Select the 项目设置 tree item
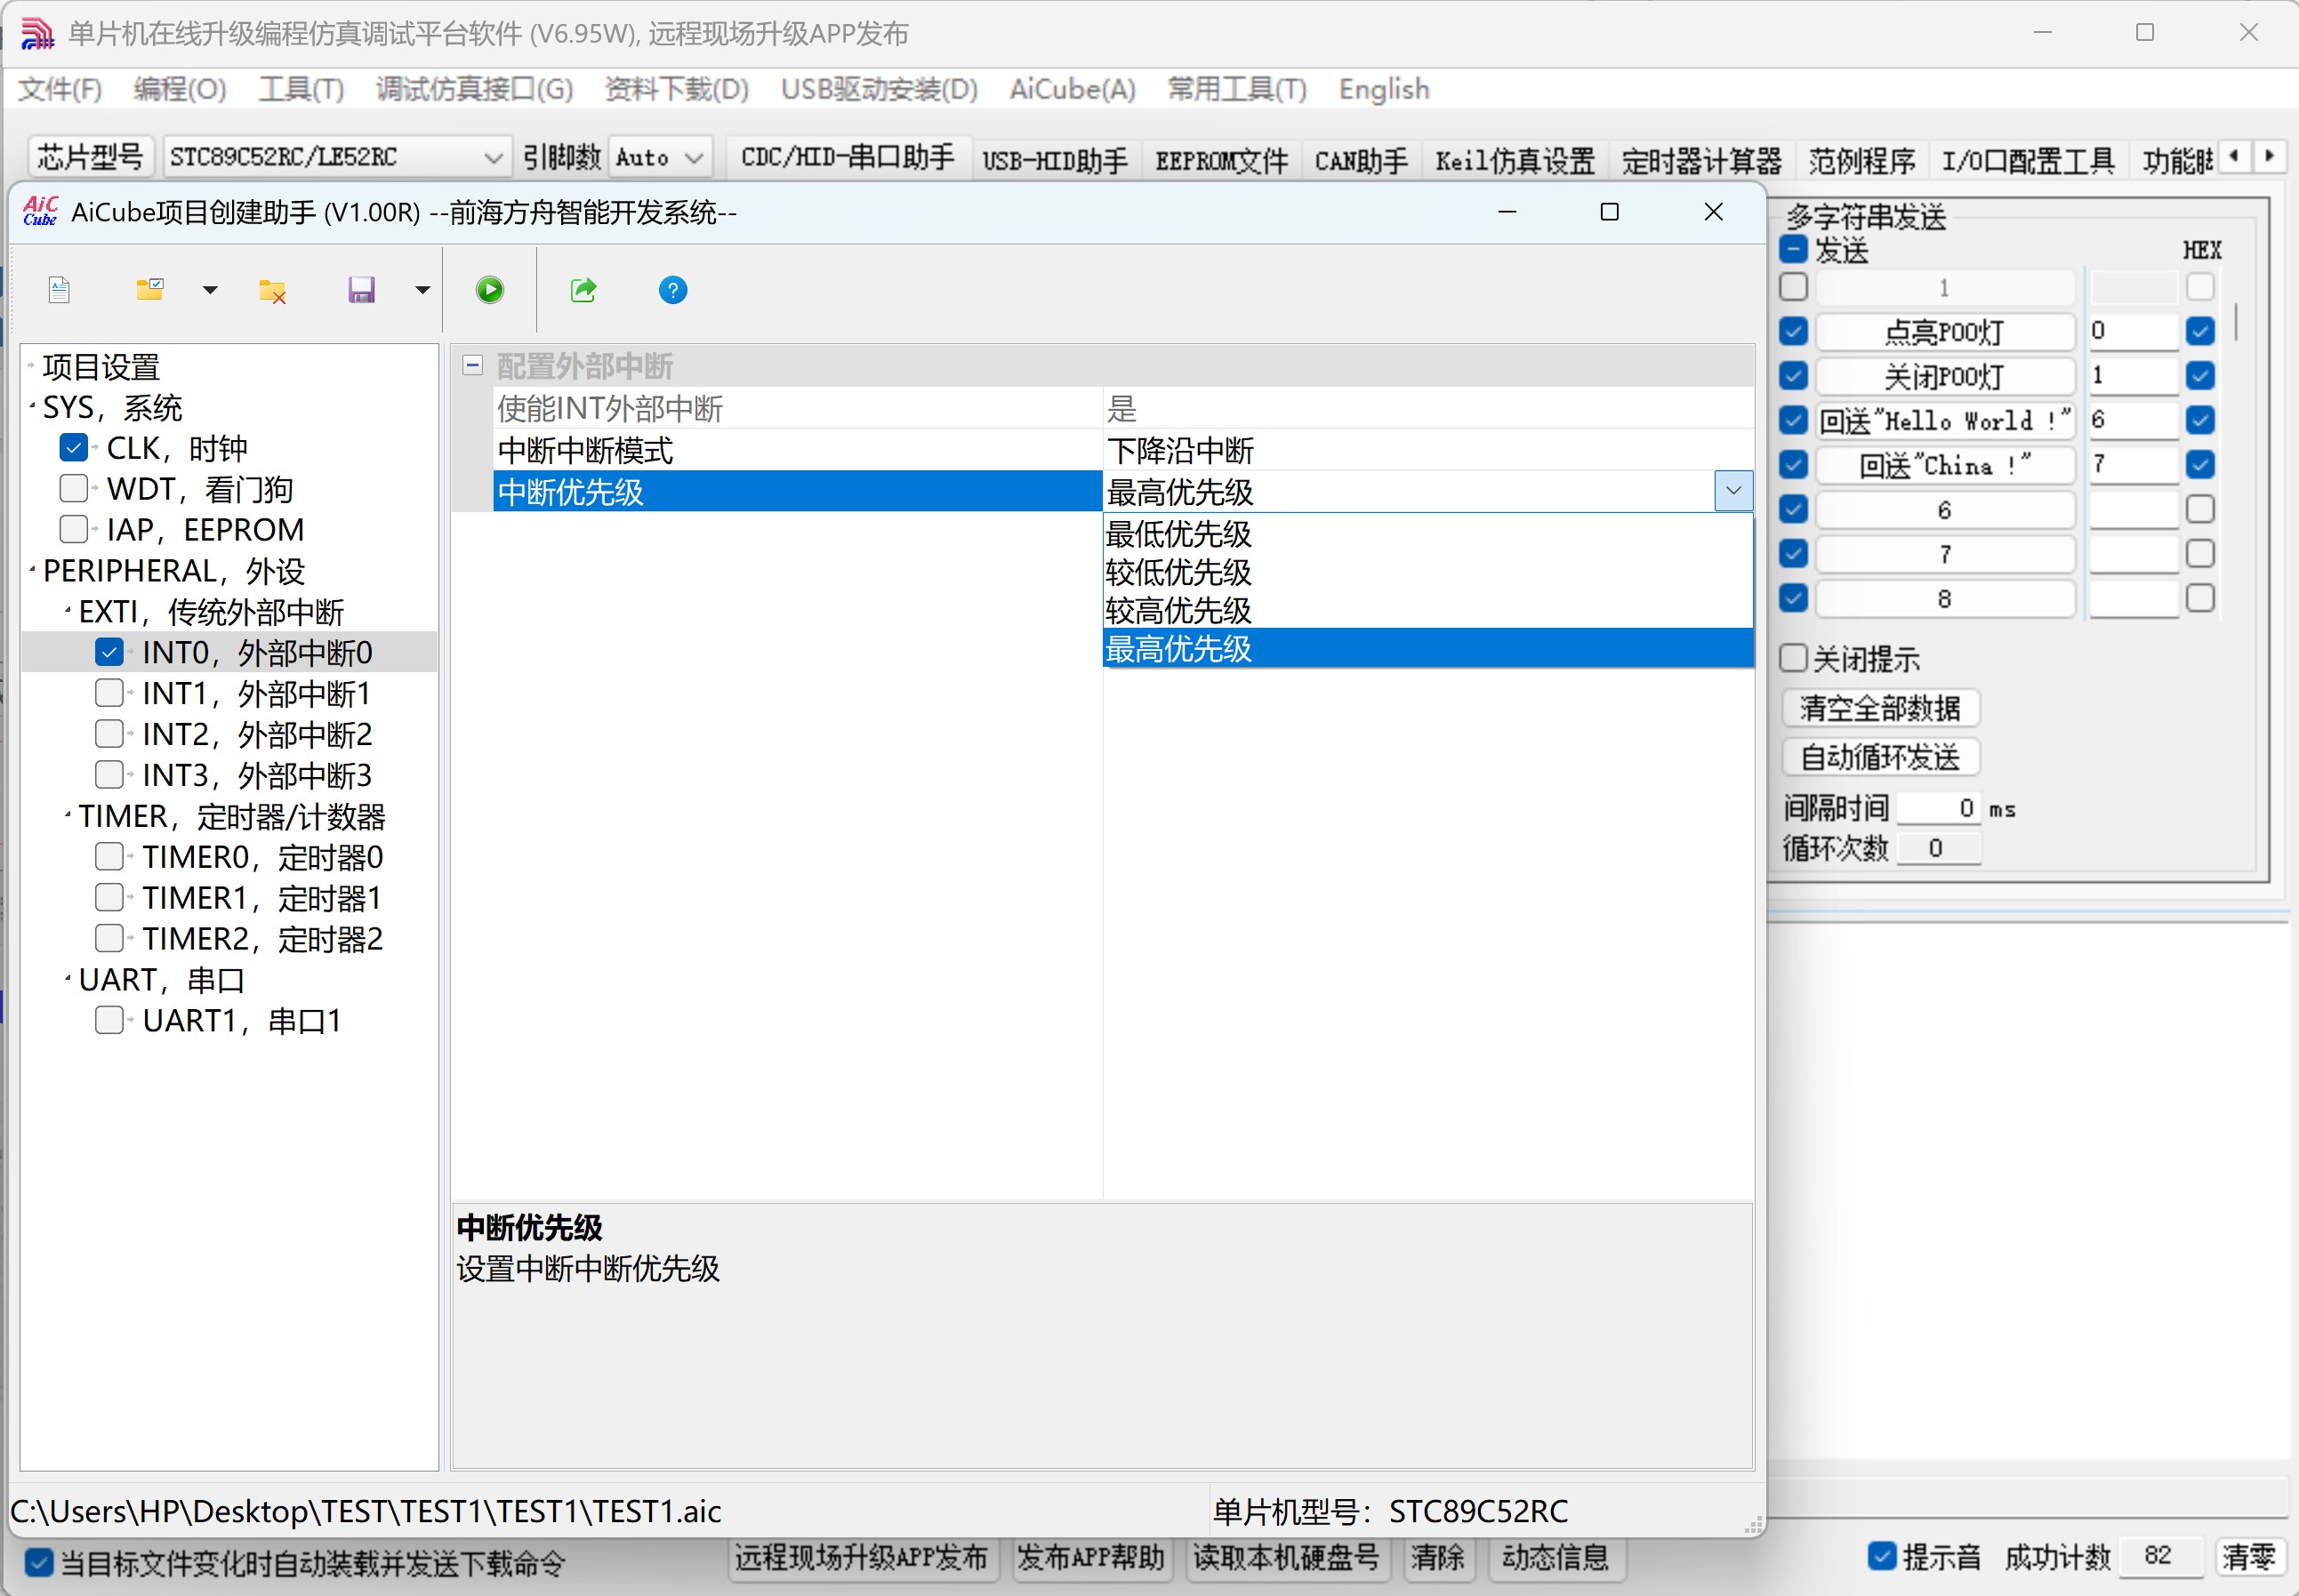The width and height of the screenshot is (2299, 1596). (101, 366)
